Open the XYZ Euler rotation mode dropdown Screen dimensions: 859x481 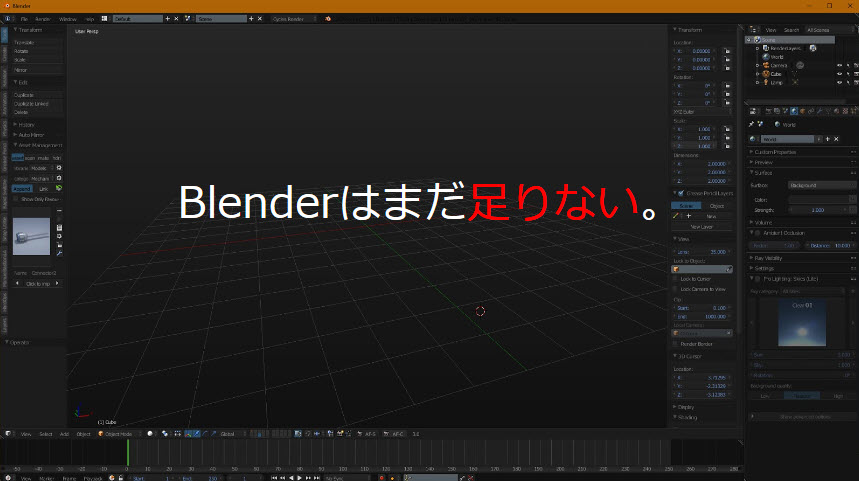702,112
